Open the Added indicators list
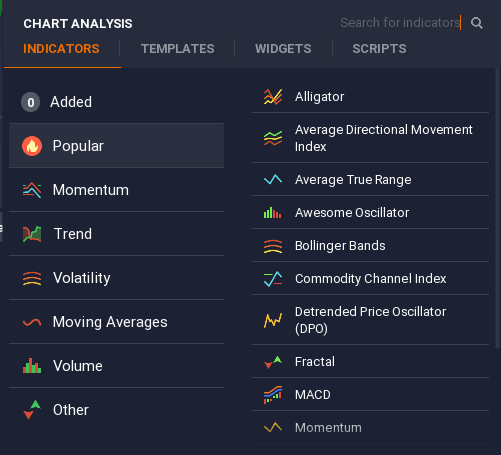 pos(116,102)
